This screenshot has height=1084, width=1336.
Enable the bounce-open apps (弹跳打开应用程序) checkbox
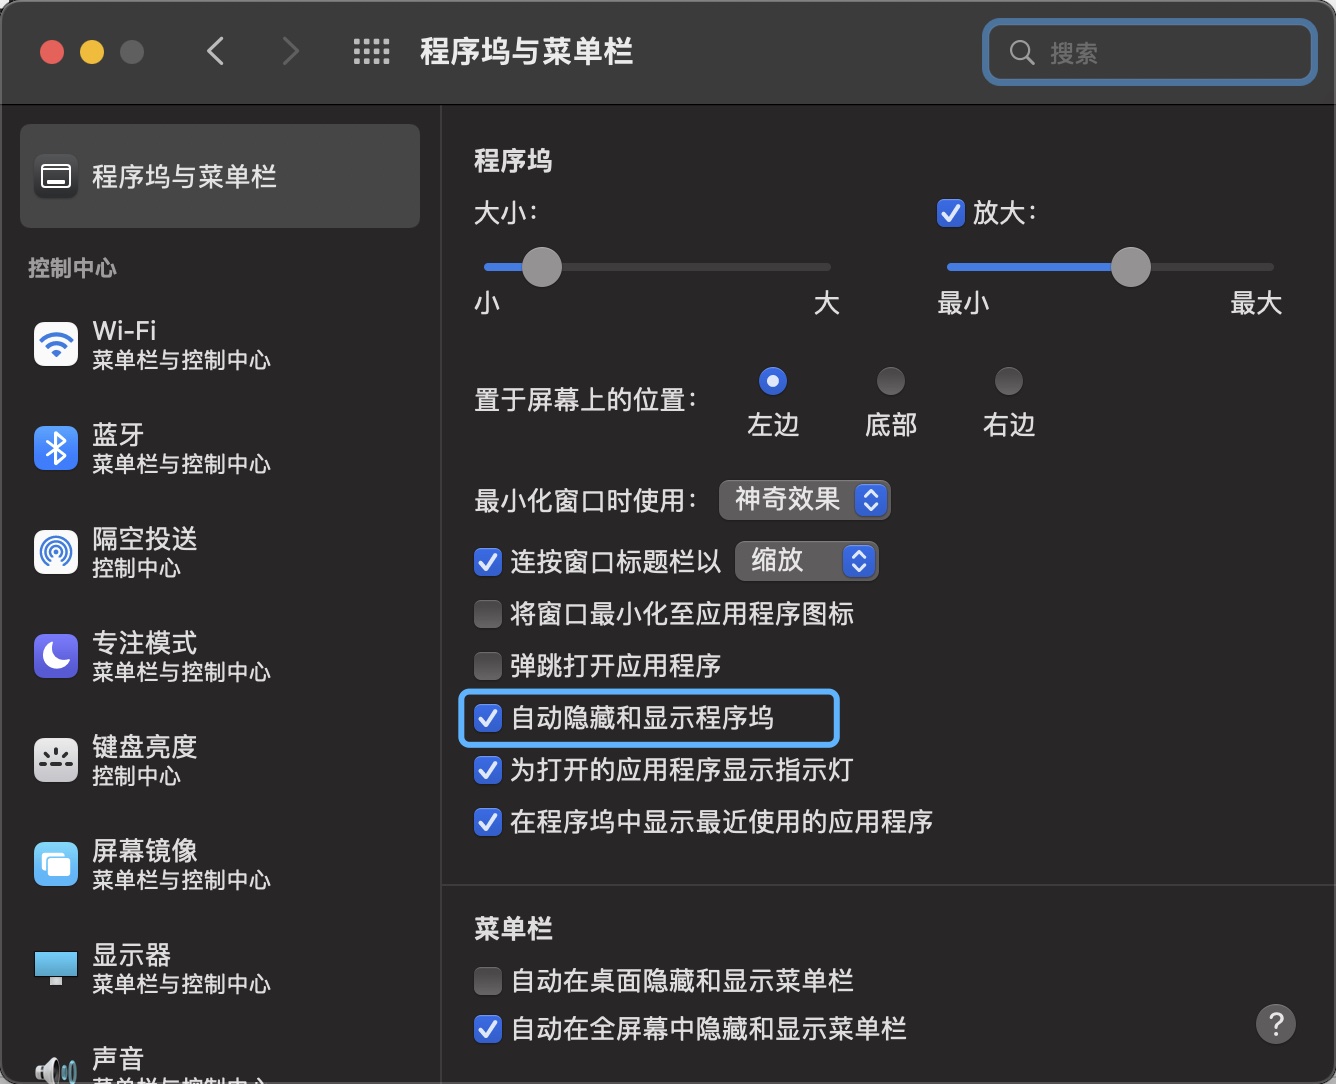click(x=488, y=666)
